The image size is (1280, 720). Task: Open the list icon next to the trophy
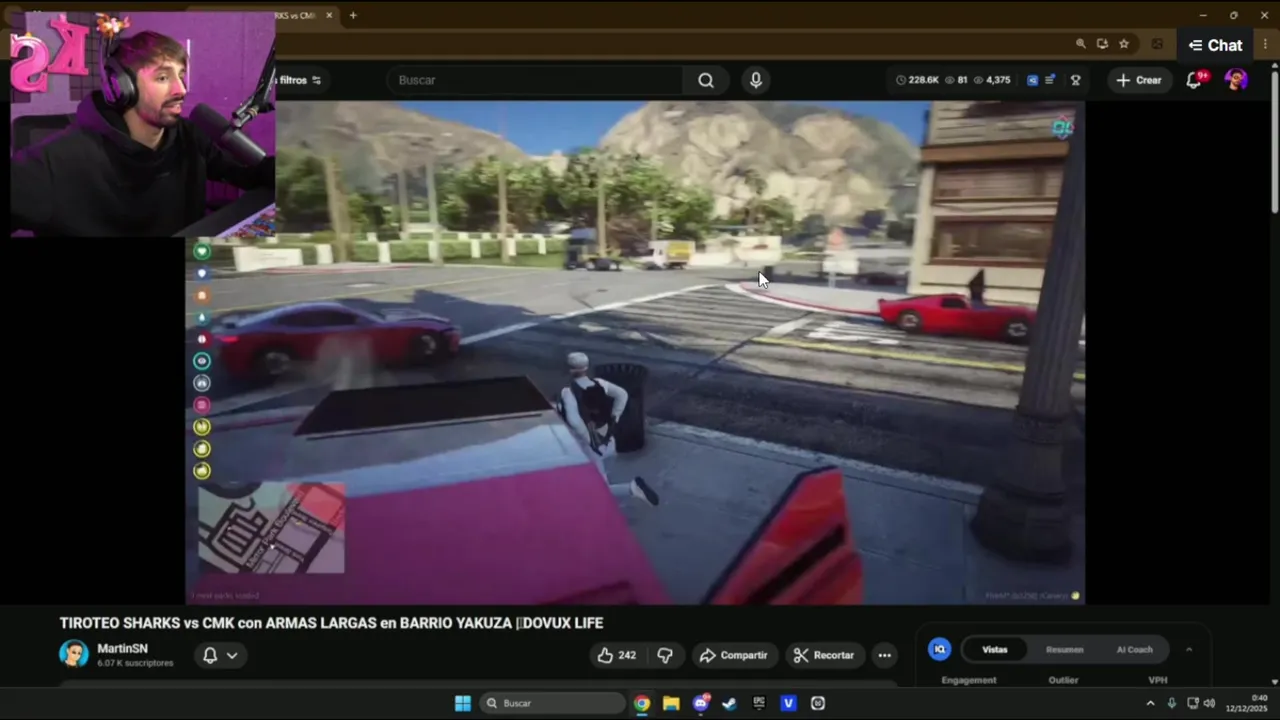click(x=1050, y=80)
